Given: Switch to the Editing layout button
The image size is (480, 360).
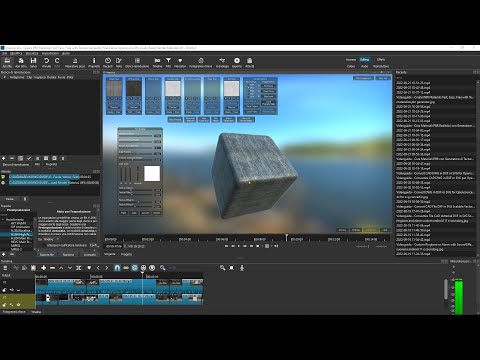Looking at the screenshot, I should pyautogui.click(x=365, y=59).
